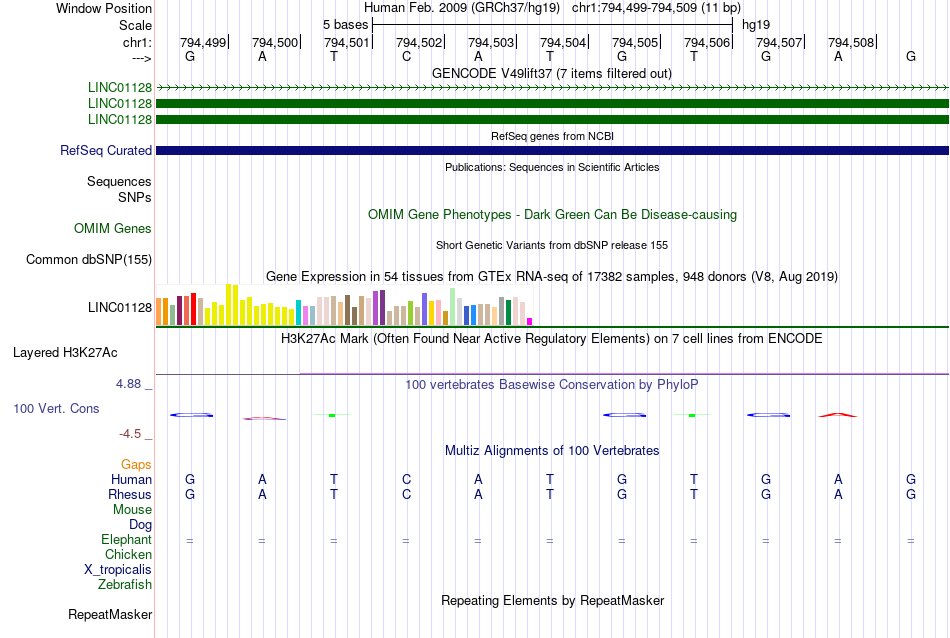950x638 pixels.
Task: Open the H3K27Ac Mark ENCODE track title
Action: (552, 338)
